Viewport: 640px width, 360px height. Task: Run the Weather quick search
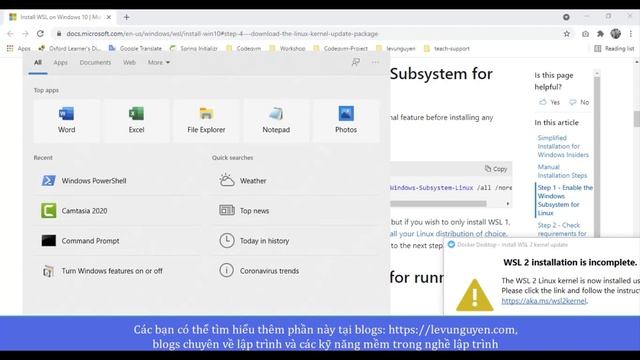click(x=296, y=180)
